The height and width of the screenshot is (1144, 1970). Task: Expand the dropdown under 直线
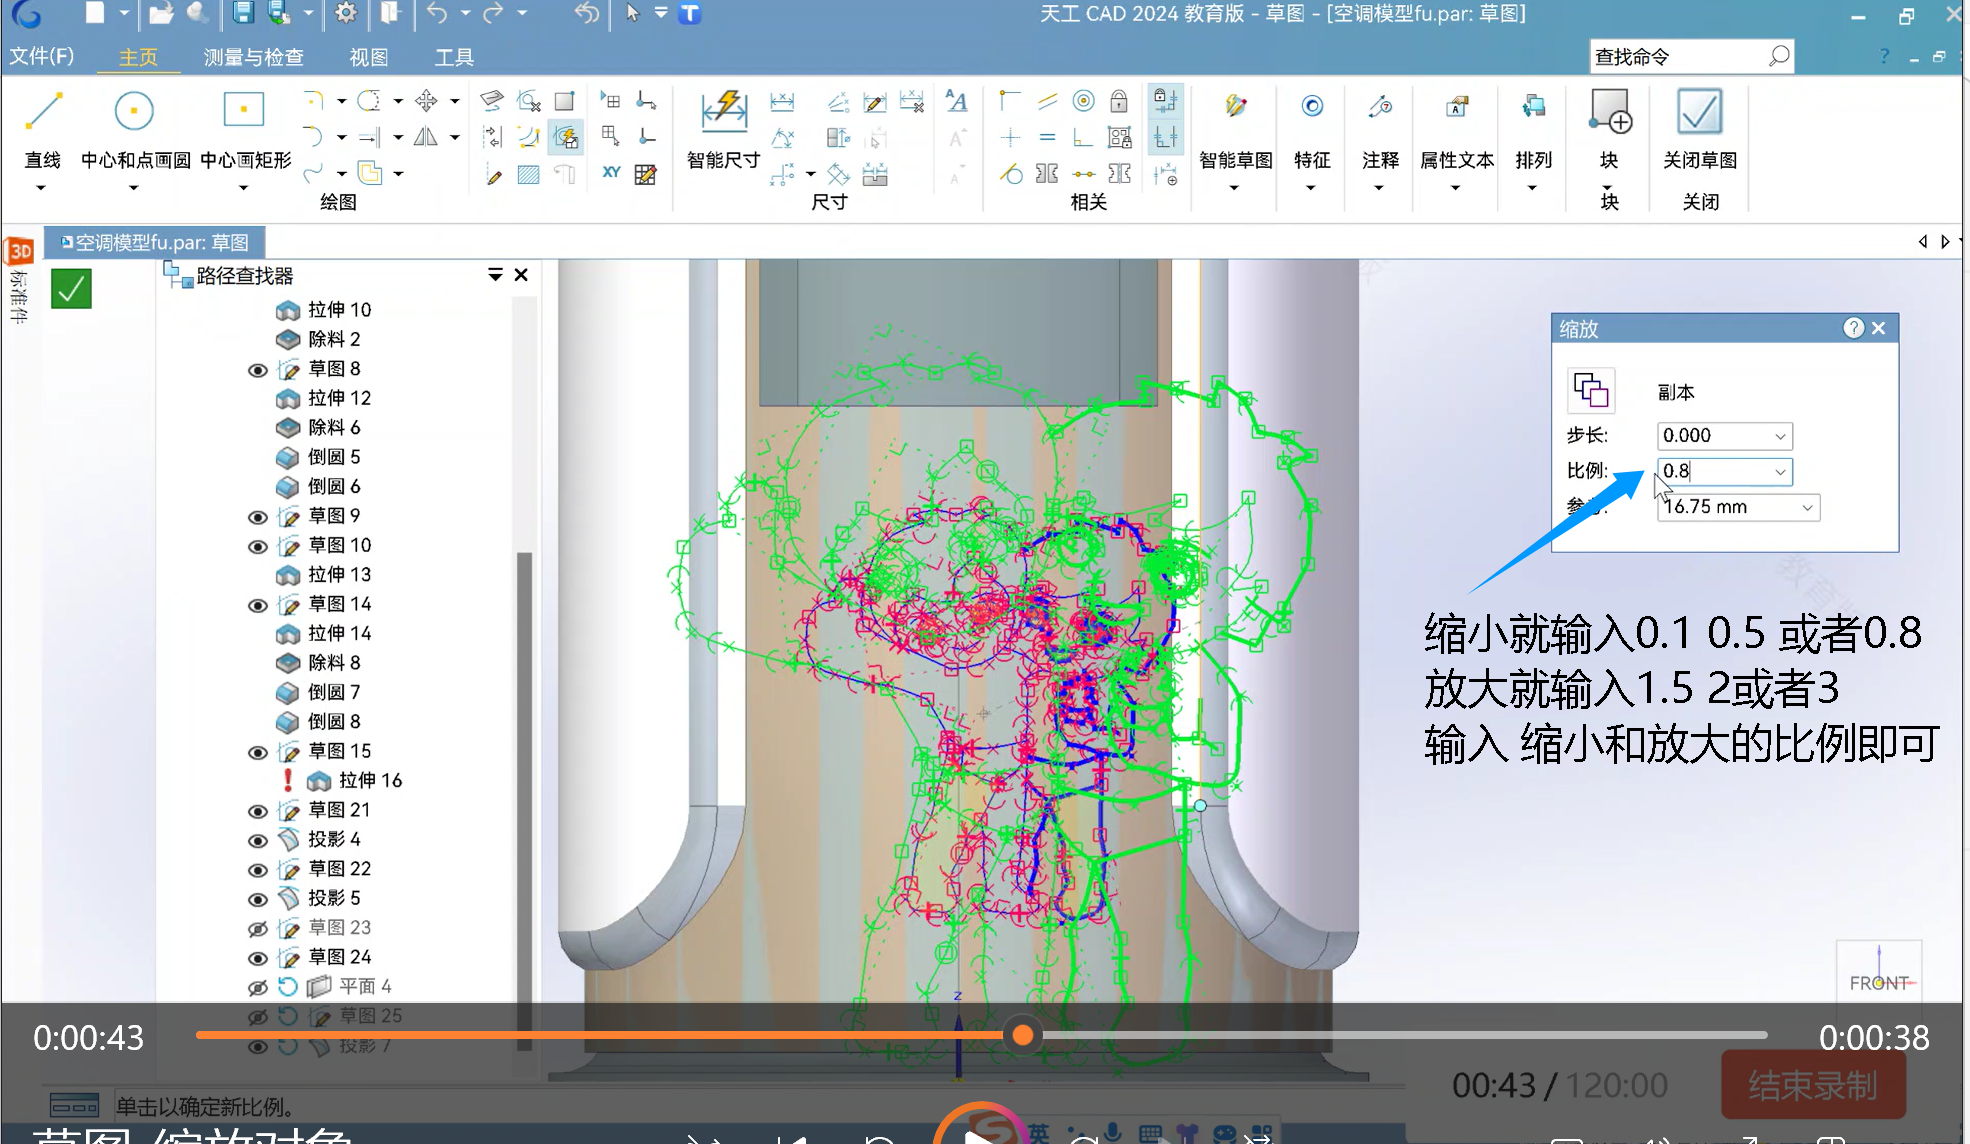pyautogui.click(x=41, y=187)
